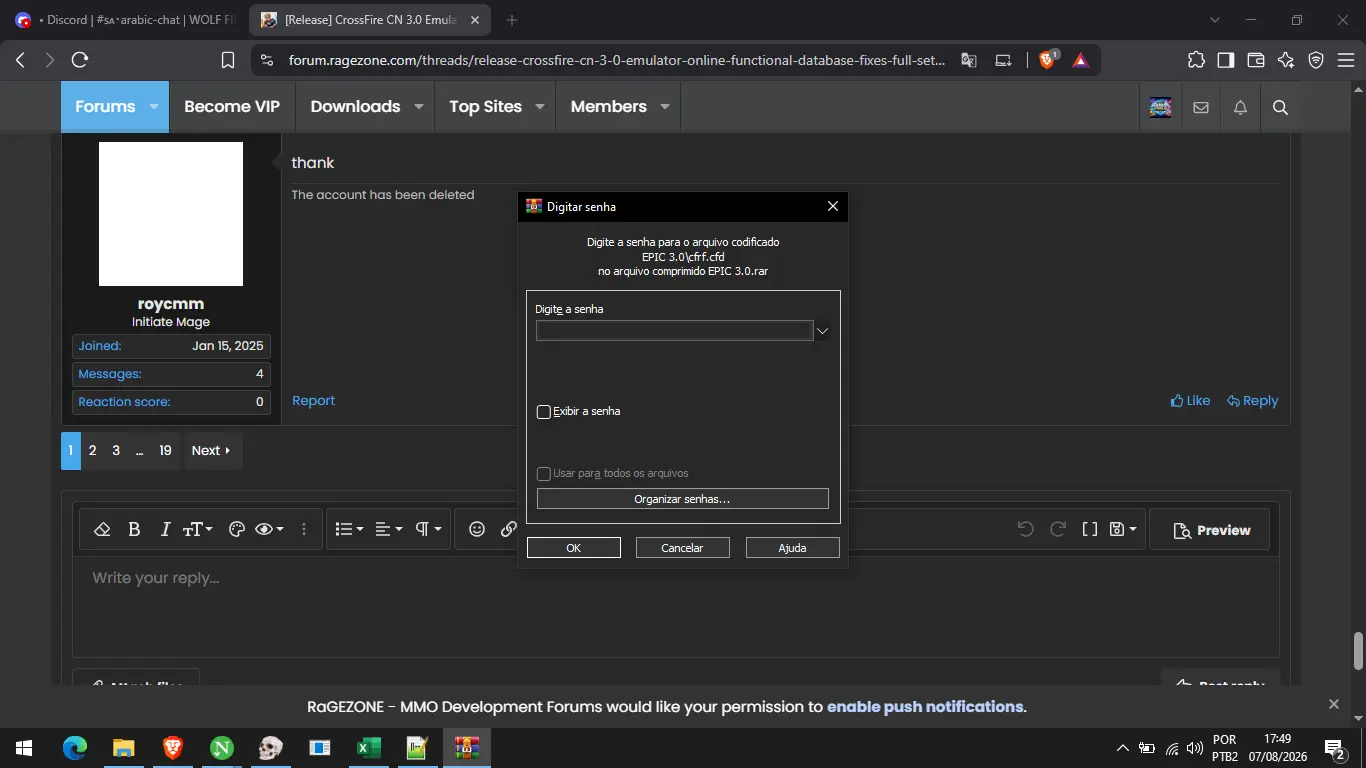Open the text color palette icon
Viewport: 1366px width, 768px height.
coord(236,530)
